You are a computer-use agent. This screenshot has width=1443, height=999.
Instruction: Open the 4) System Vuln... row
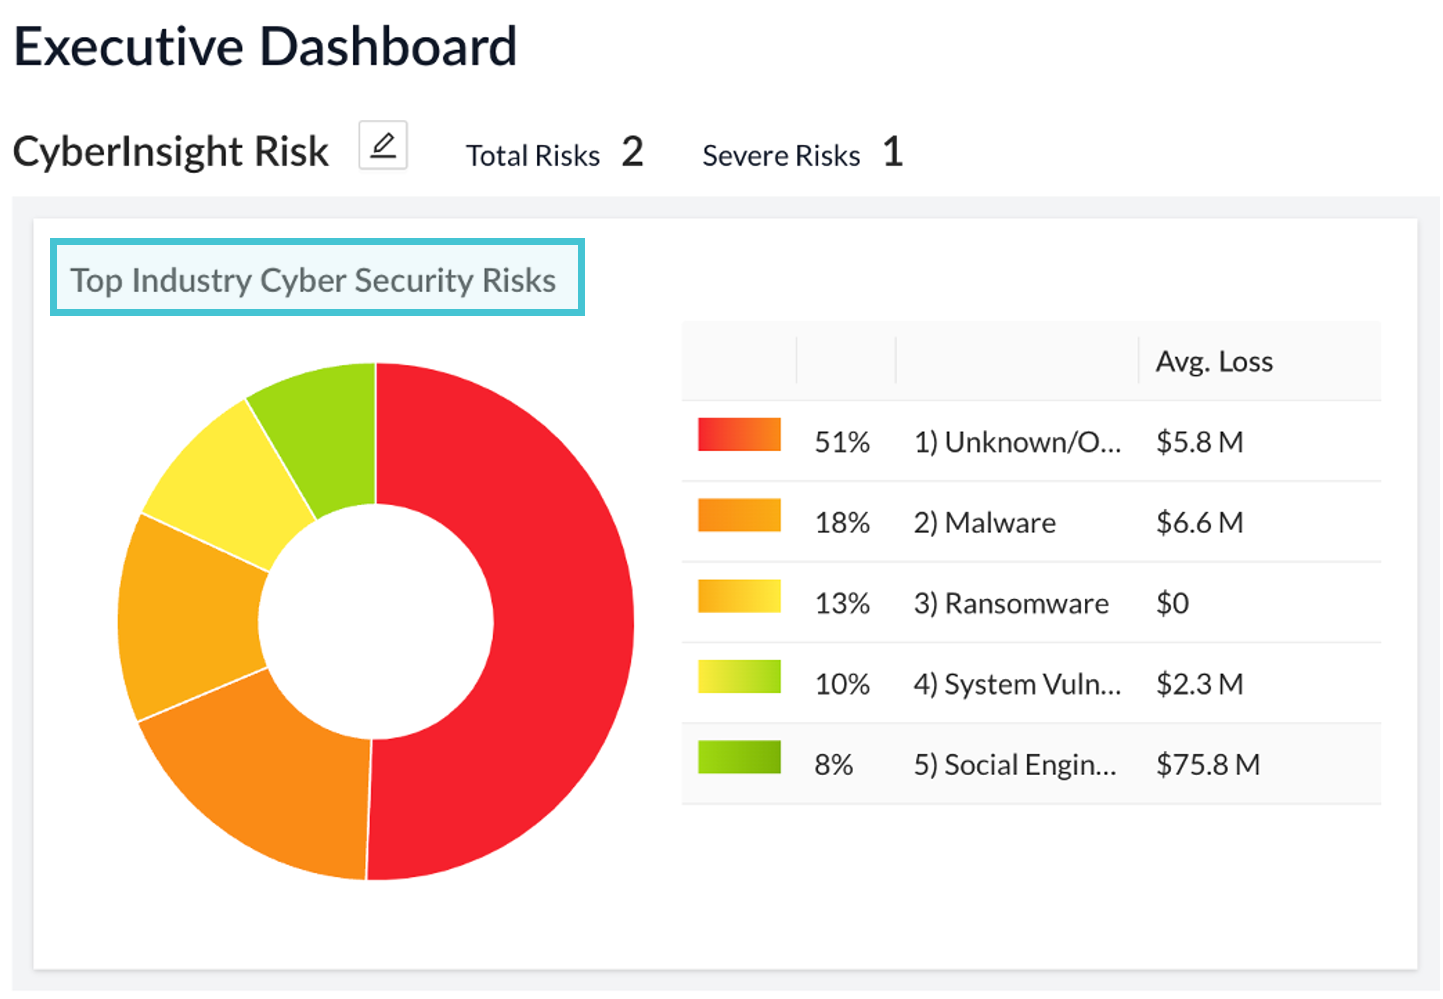(x=1017, y=685)
